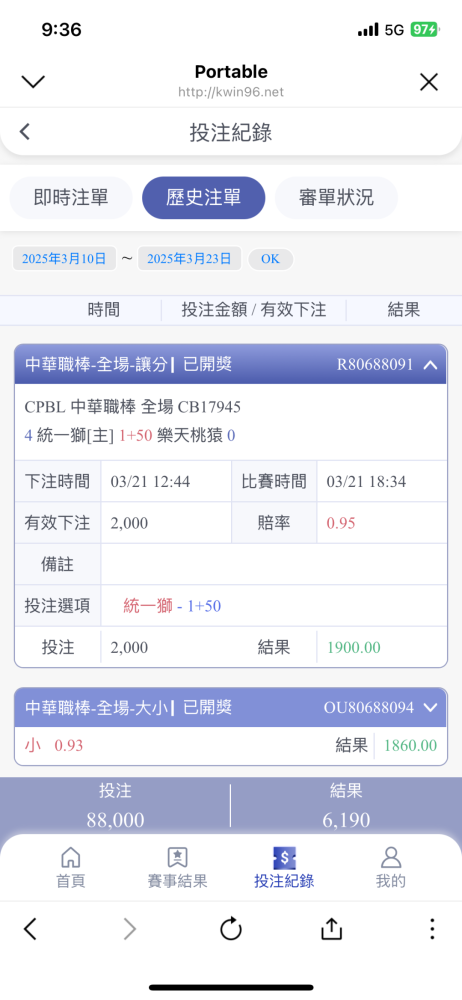This screenshot has height=1000, width=462.
Task: Tap the back arrow beside 投注紀錄
Action: (x=24, y=132)
